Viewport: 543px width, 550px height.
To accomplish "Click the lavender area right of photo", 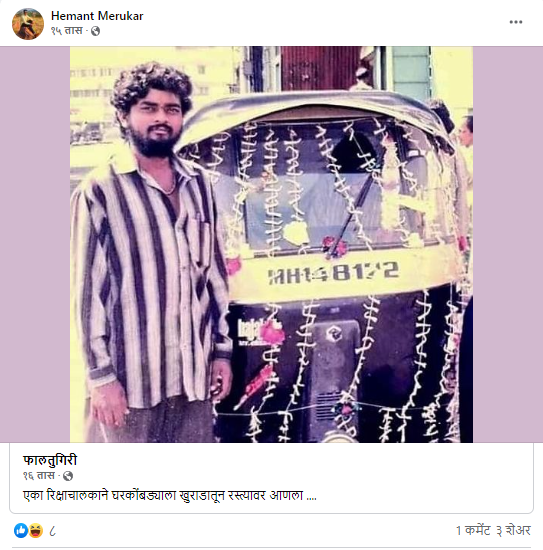I will click(508, 244).
